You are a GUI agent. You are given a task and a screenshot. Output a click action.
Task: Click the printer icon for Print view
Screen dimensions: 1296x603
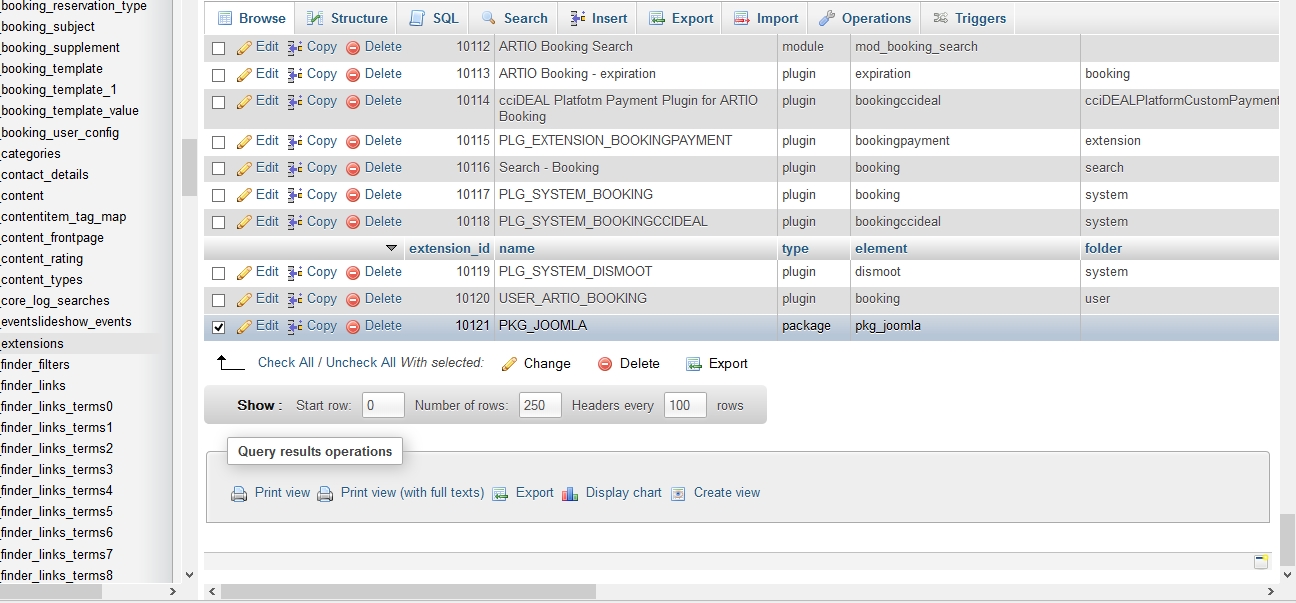(x=239, y=493)
